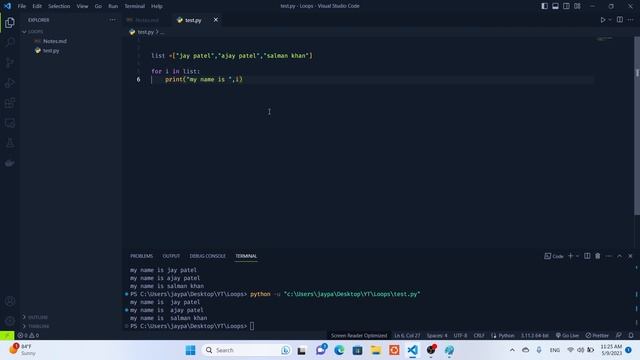Run Python file with play button

pyautogui.click(x=602, y=20)
